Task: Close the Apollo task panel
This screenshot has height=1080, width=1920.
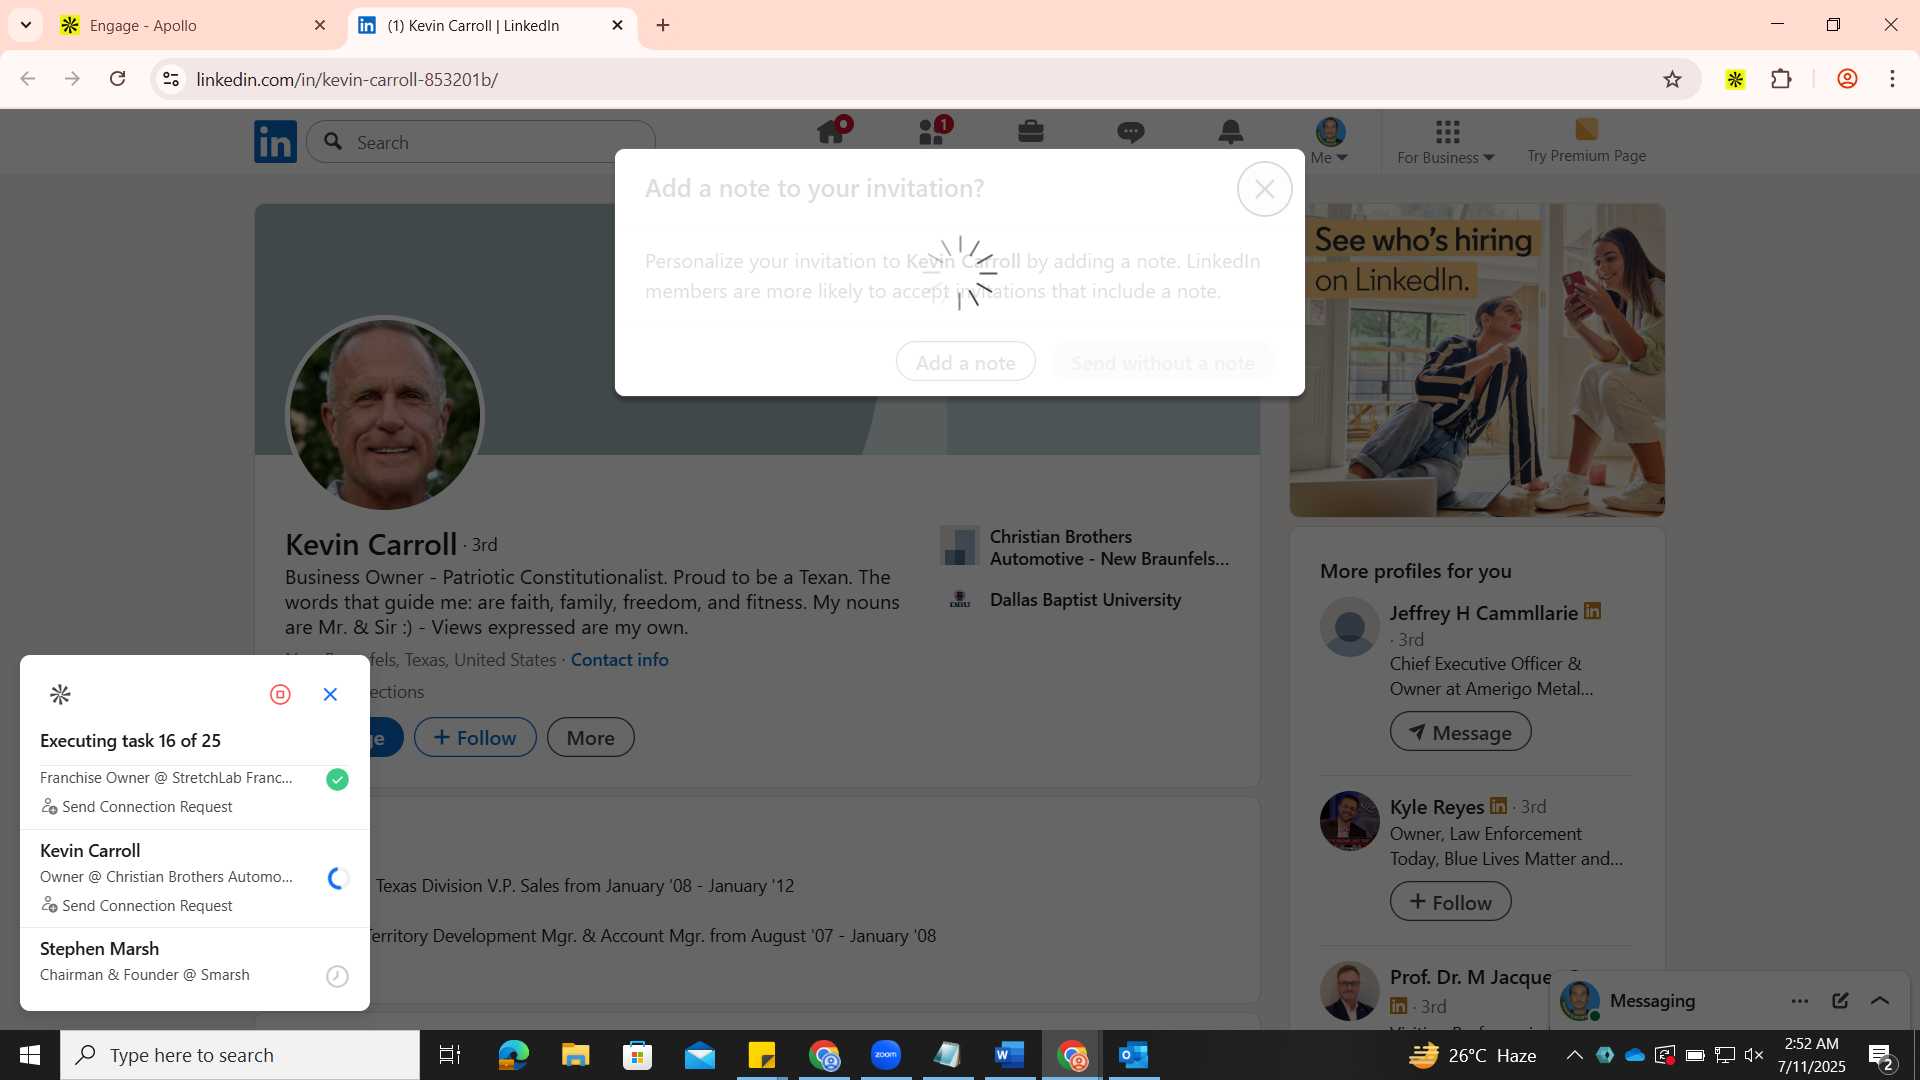Action: click(x=330, y=694)
